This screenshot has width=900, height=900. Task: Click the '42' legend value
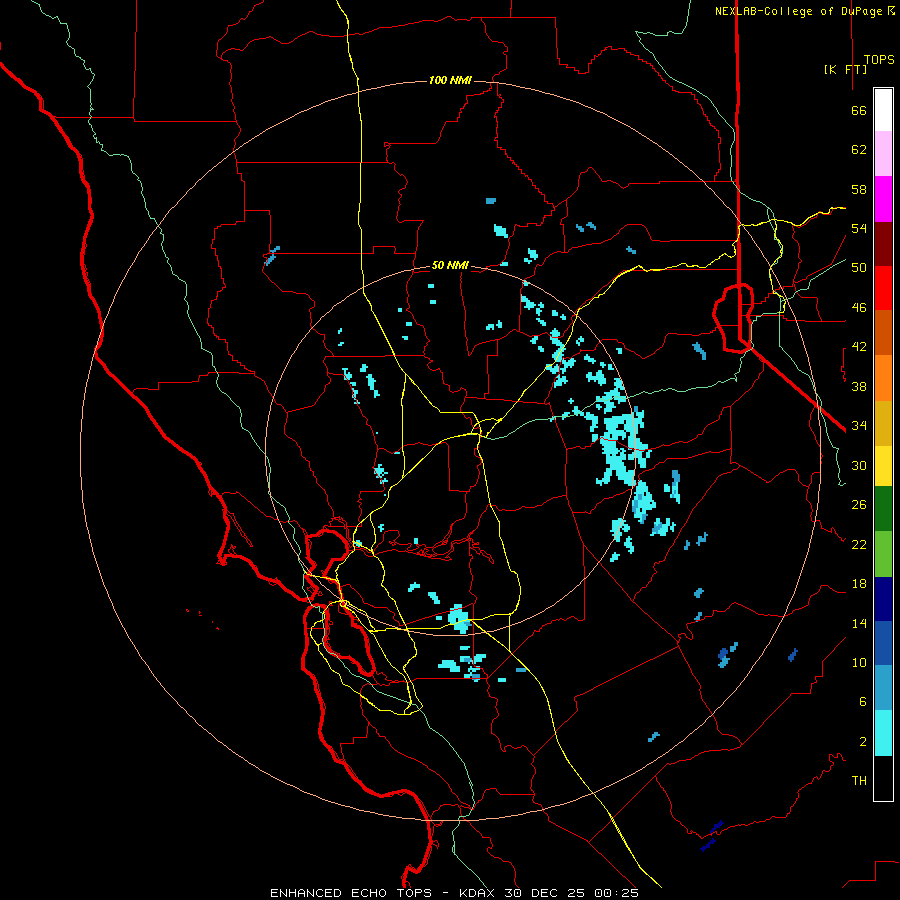[x=859, y=347]
